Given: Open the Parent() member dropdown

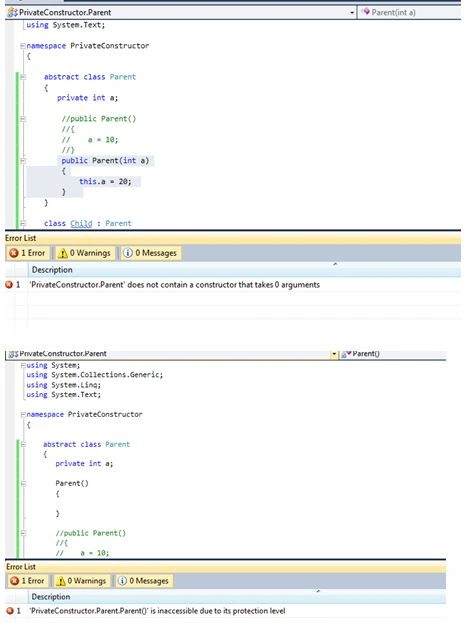Looking at the screenshot, I should pos(392,354).
